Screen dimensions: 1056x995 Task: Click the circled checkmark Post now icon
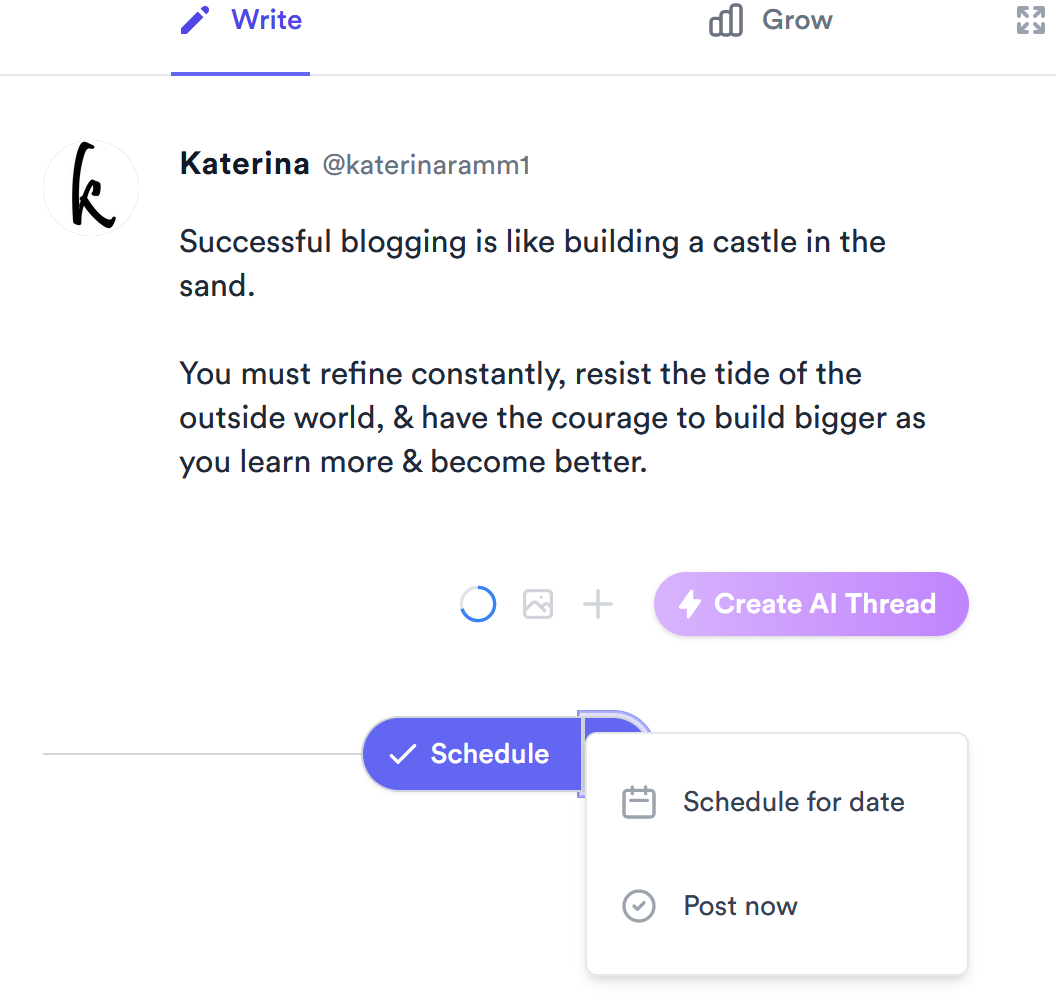point(638,905)
